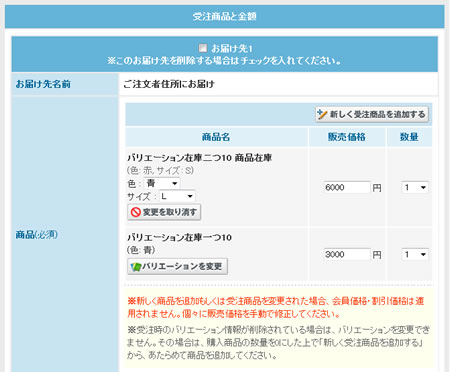Click the 新しく受注商品を追加する button
The image size is (450, 372).
point(372,114)
